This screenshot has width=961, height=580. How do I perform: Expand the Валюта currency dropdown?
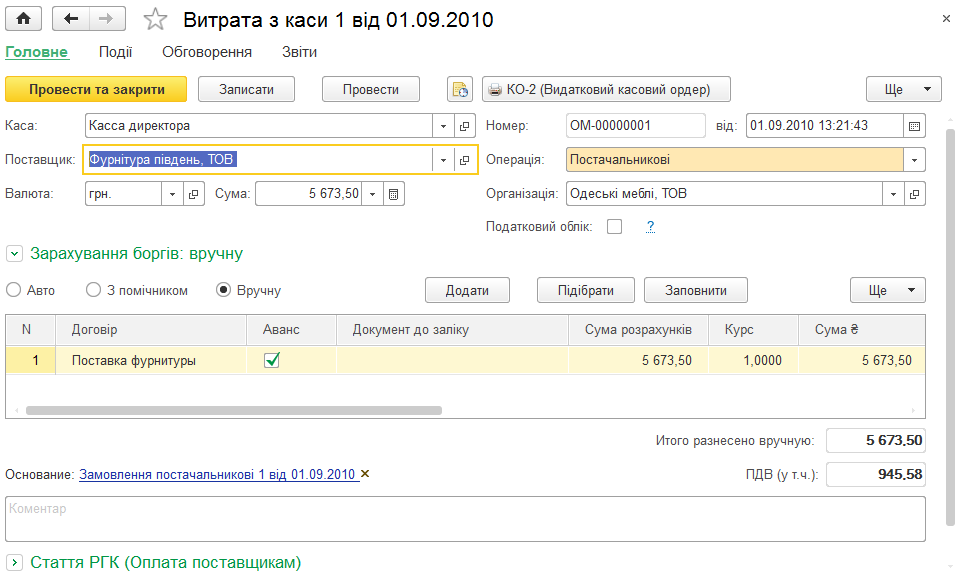coord(172,194)
